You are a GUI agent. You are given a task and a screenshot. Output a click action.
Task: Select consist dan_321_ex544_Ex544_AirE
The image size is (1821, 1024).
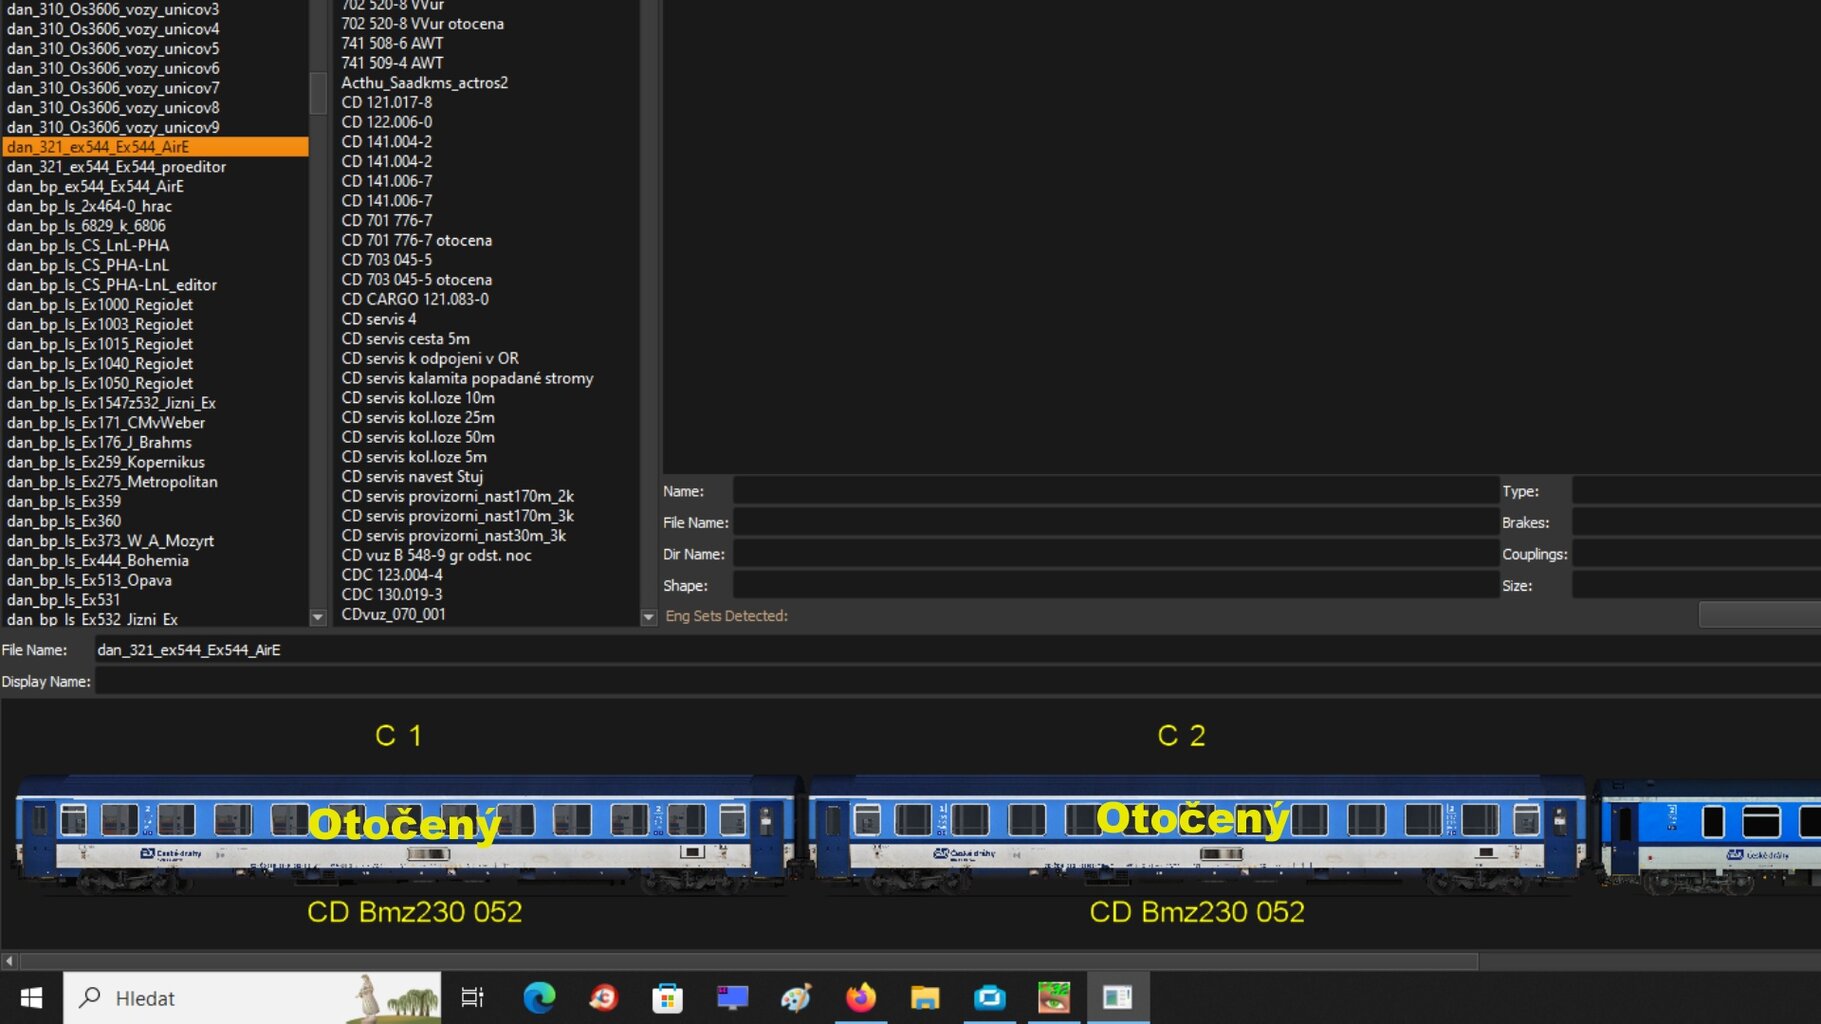coord(155,147)
